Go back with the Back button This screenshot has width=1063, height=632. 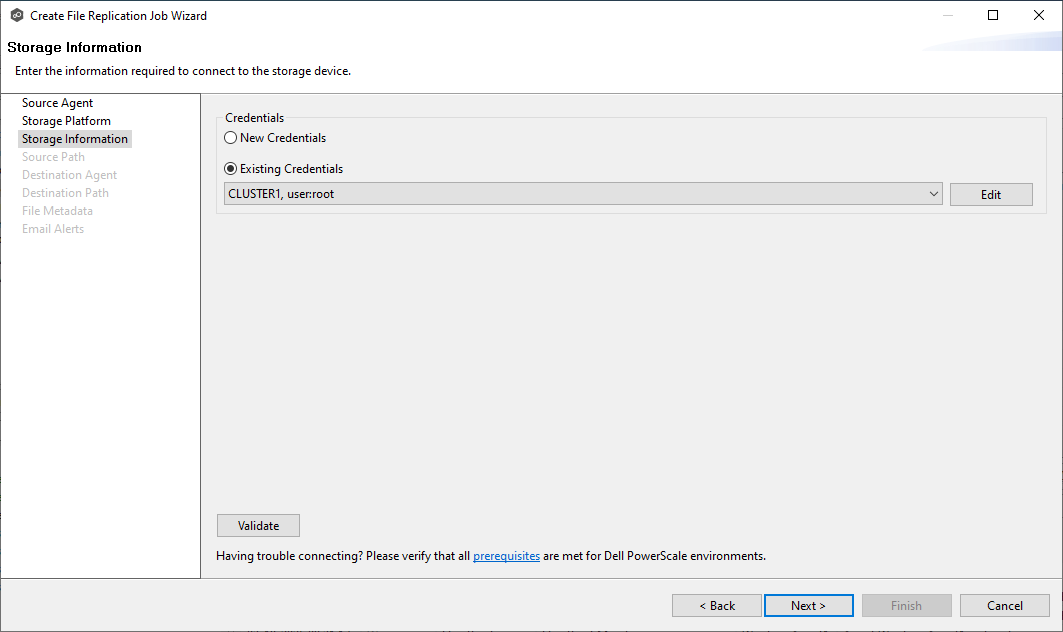[x=717, y=606]
